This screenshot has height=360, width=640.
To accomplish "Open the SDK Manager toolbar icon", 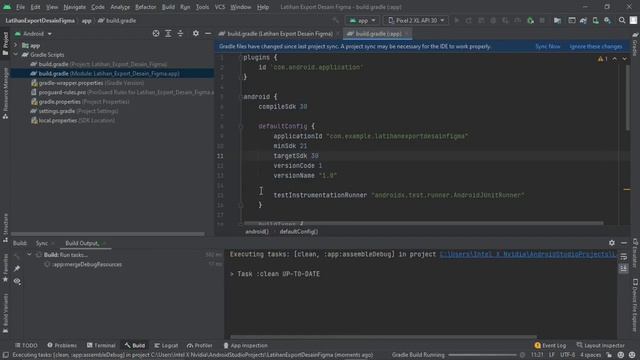I will 607,20.
